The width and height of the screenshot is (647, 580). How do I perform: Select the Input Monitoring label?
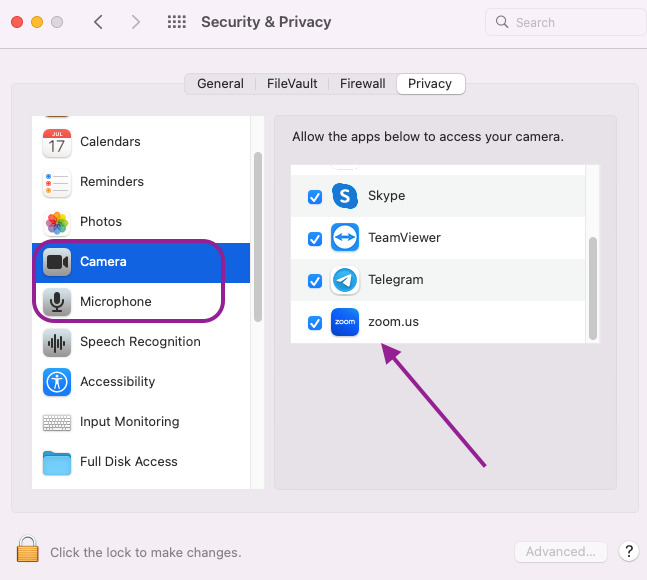coord(130,422)
